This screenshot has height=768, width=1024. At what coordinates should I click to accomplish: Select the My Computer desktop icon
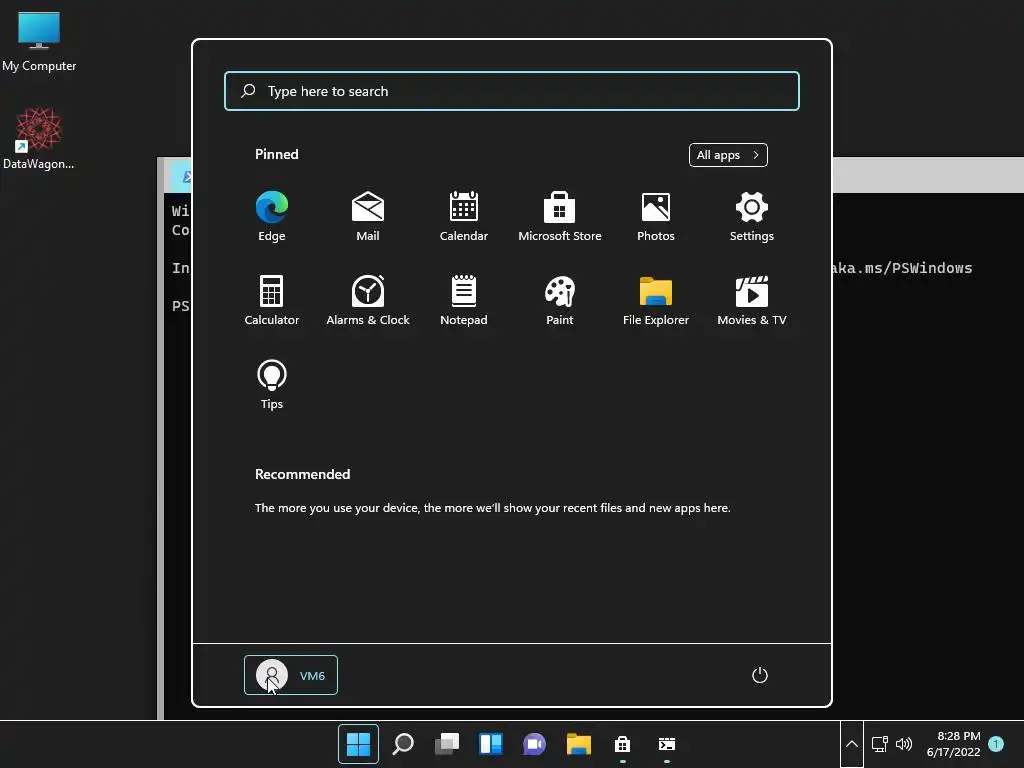pyautogui.click(x=39, y=42)
